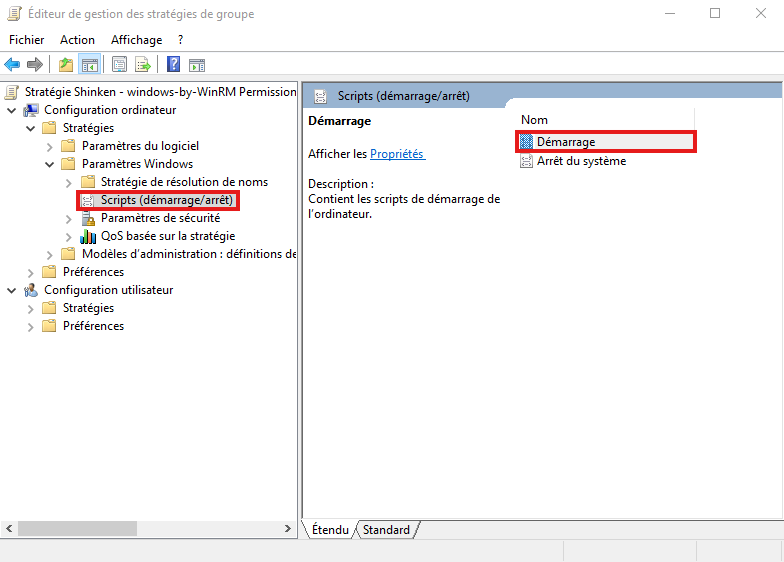The image size is (784, 562).
Task: Expand Stratégie de résolution de noms node
Action: click(x=69, y=182)
